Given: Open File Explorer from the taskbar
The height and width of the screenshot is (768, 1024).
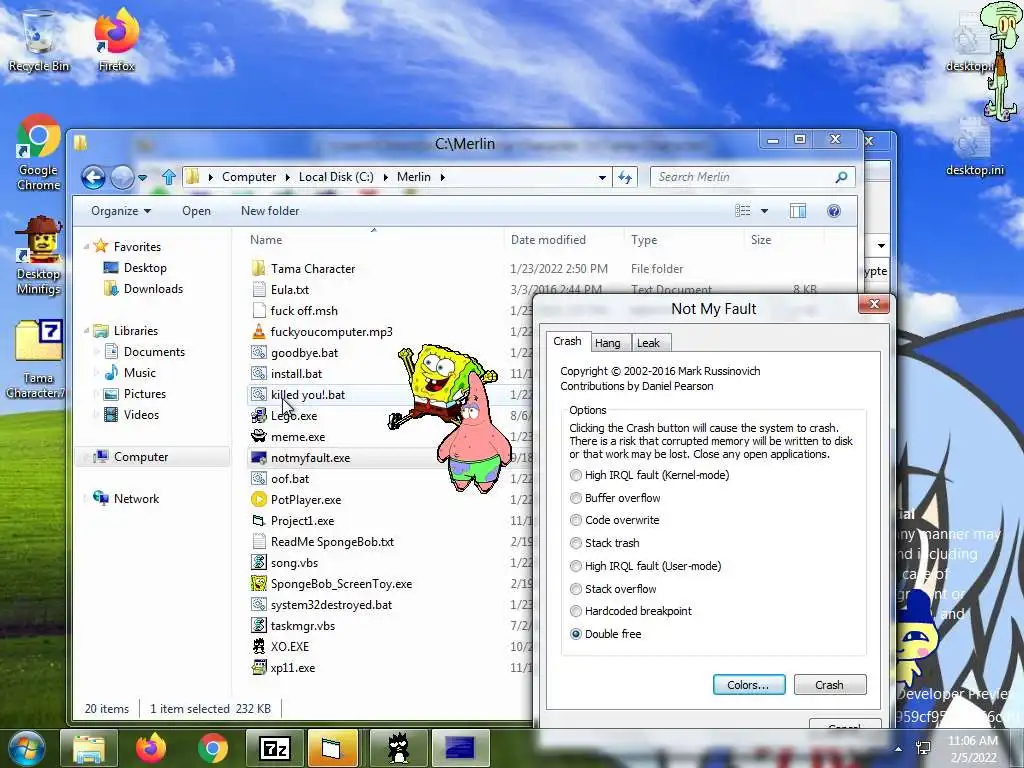Looking at the screenshot, I should click(x=89, y=749).
